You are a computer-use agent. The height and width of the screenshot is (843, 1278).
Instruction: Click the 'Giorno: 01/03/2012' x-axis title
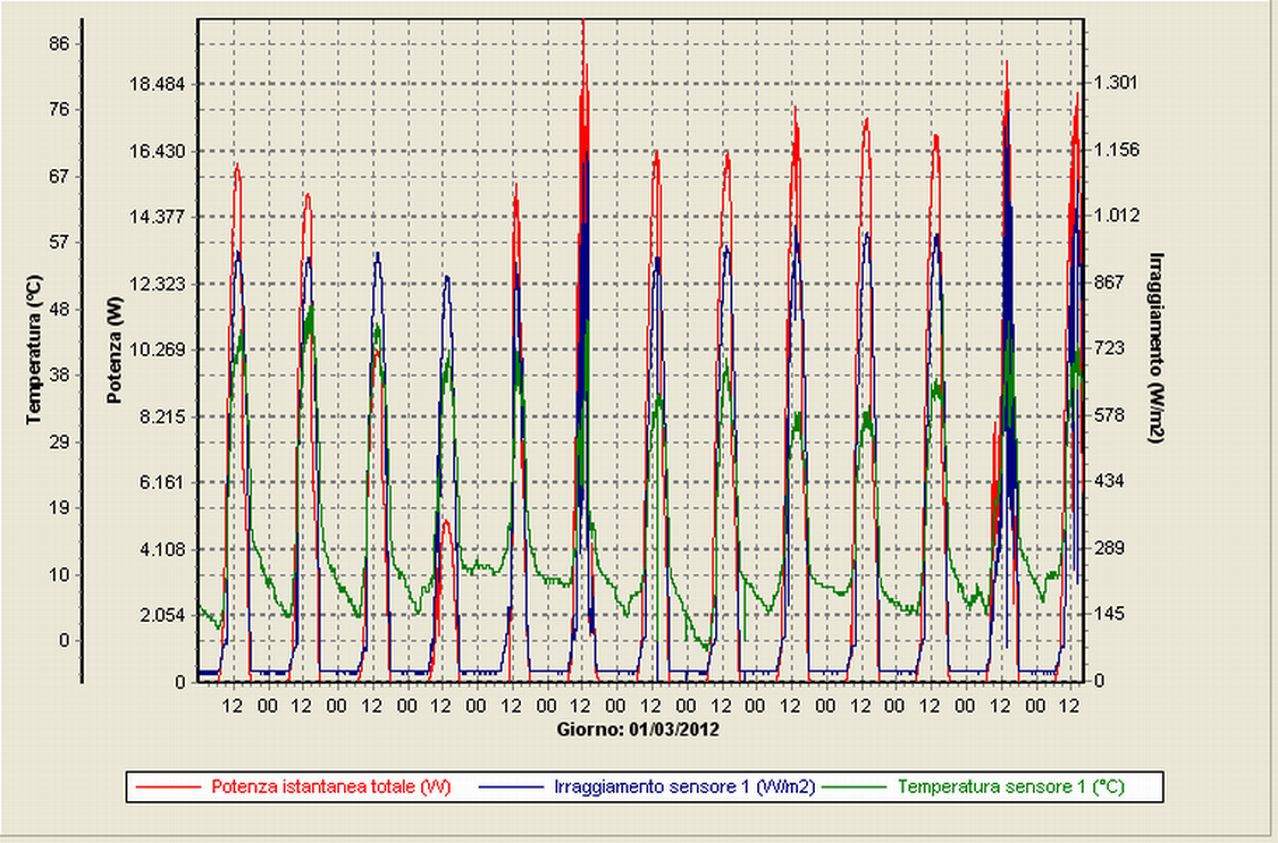[x=638, y=729]
